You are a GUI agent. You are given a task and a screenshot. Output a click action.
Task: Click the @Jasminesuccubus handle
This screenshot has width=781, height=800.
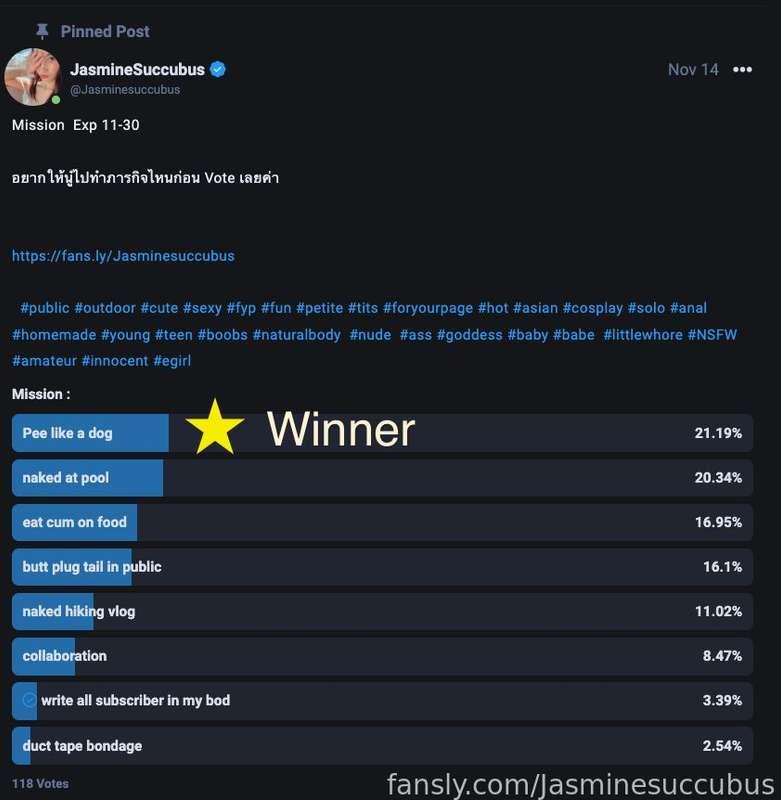point(125,90)
